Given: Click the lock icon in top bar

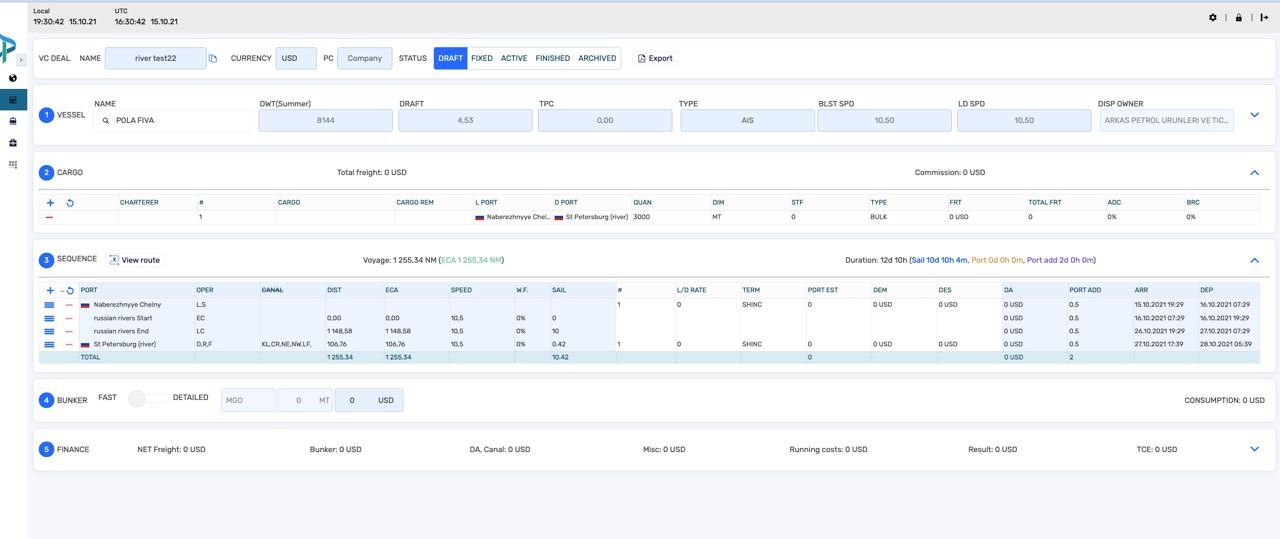Looking at the screenshot, I should click(x=1239, y=18).
